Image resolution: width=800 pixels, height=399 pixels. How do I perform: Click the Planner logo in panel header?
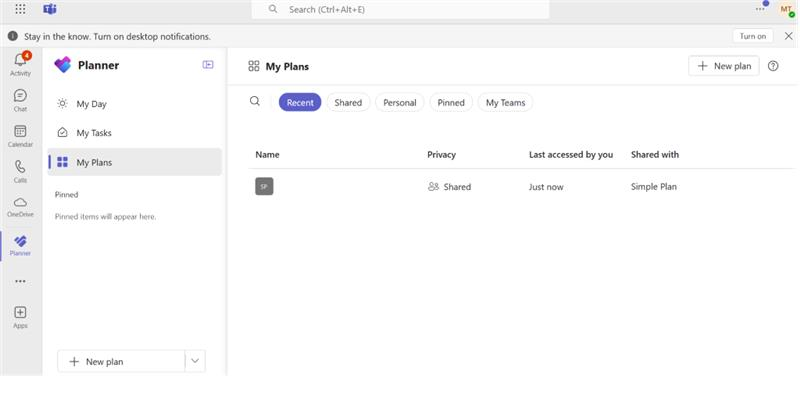coord(63,65)
